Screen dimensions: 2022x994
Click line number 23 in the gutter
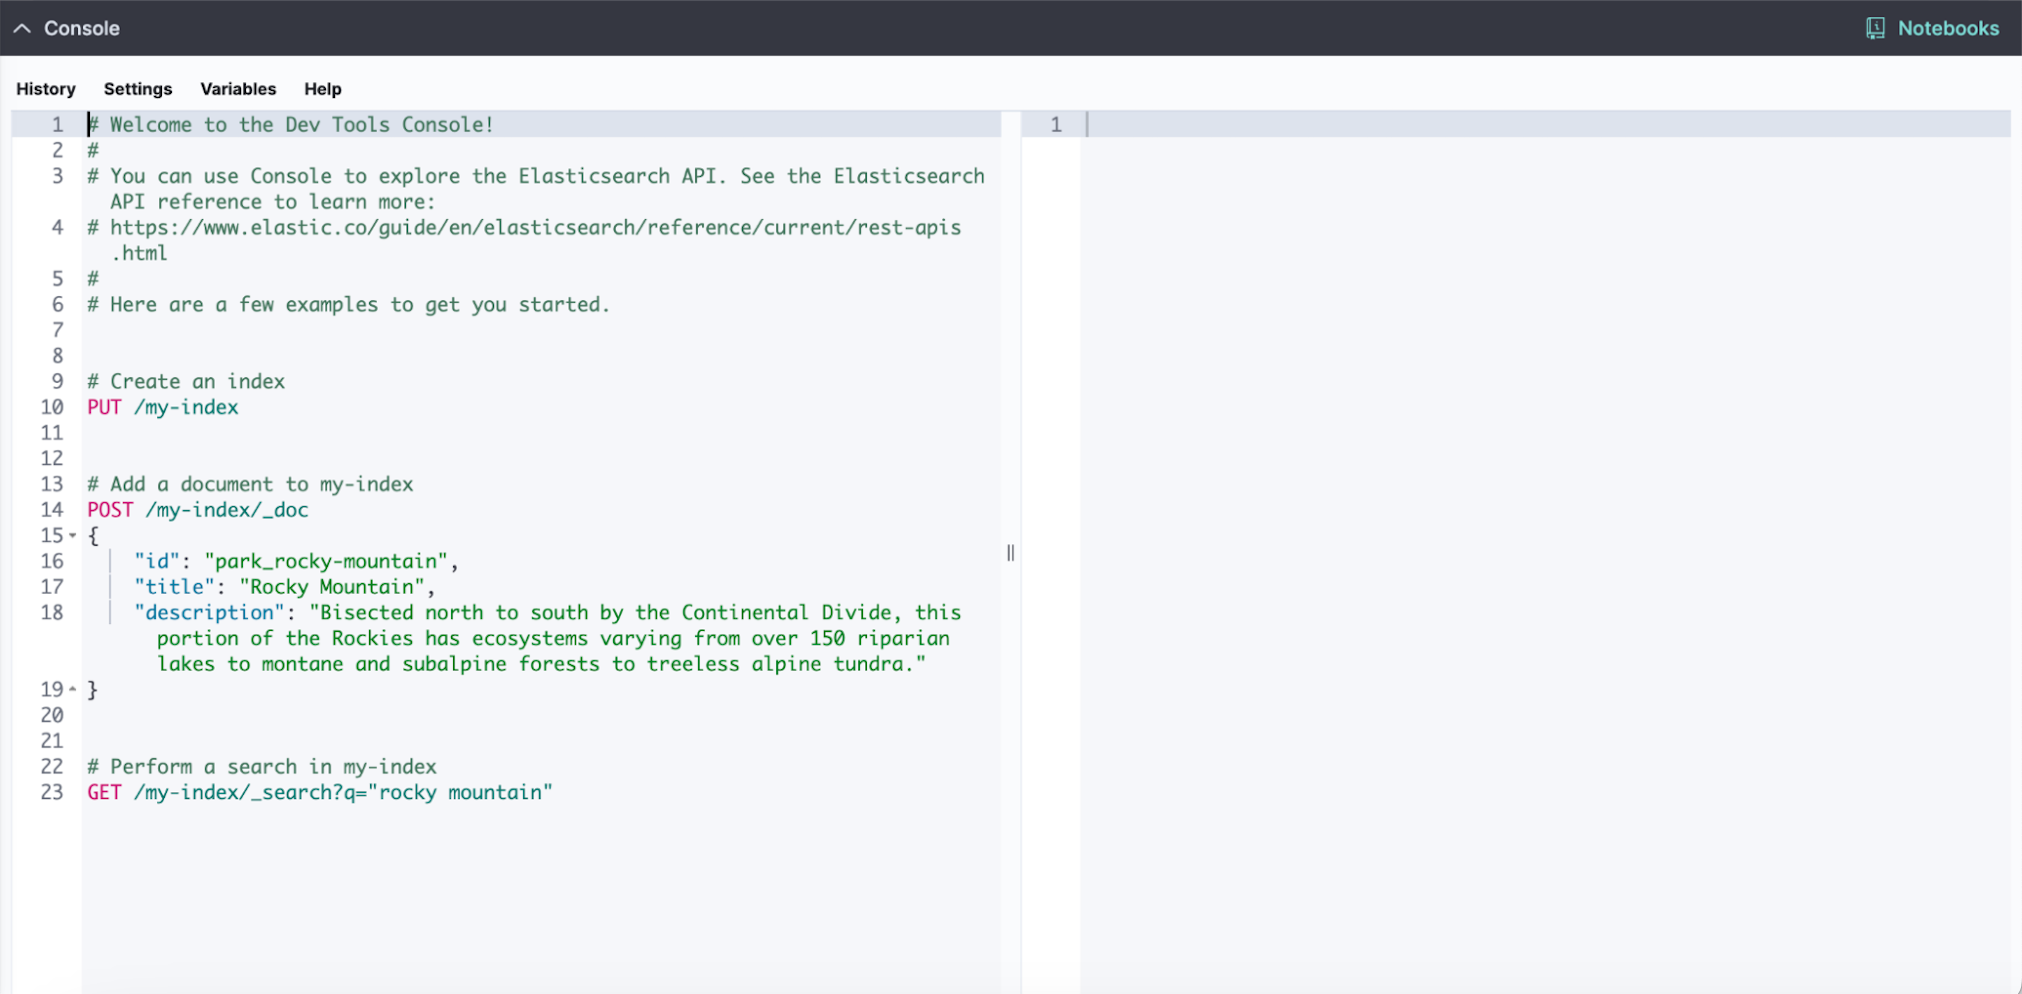(x=52, y=792)
